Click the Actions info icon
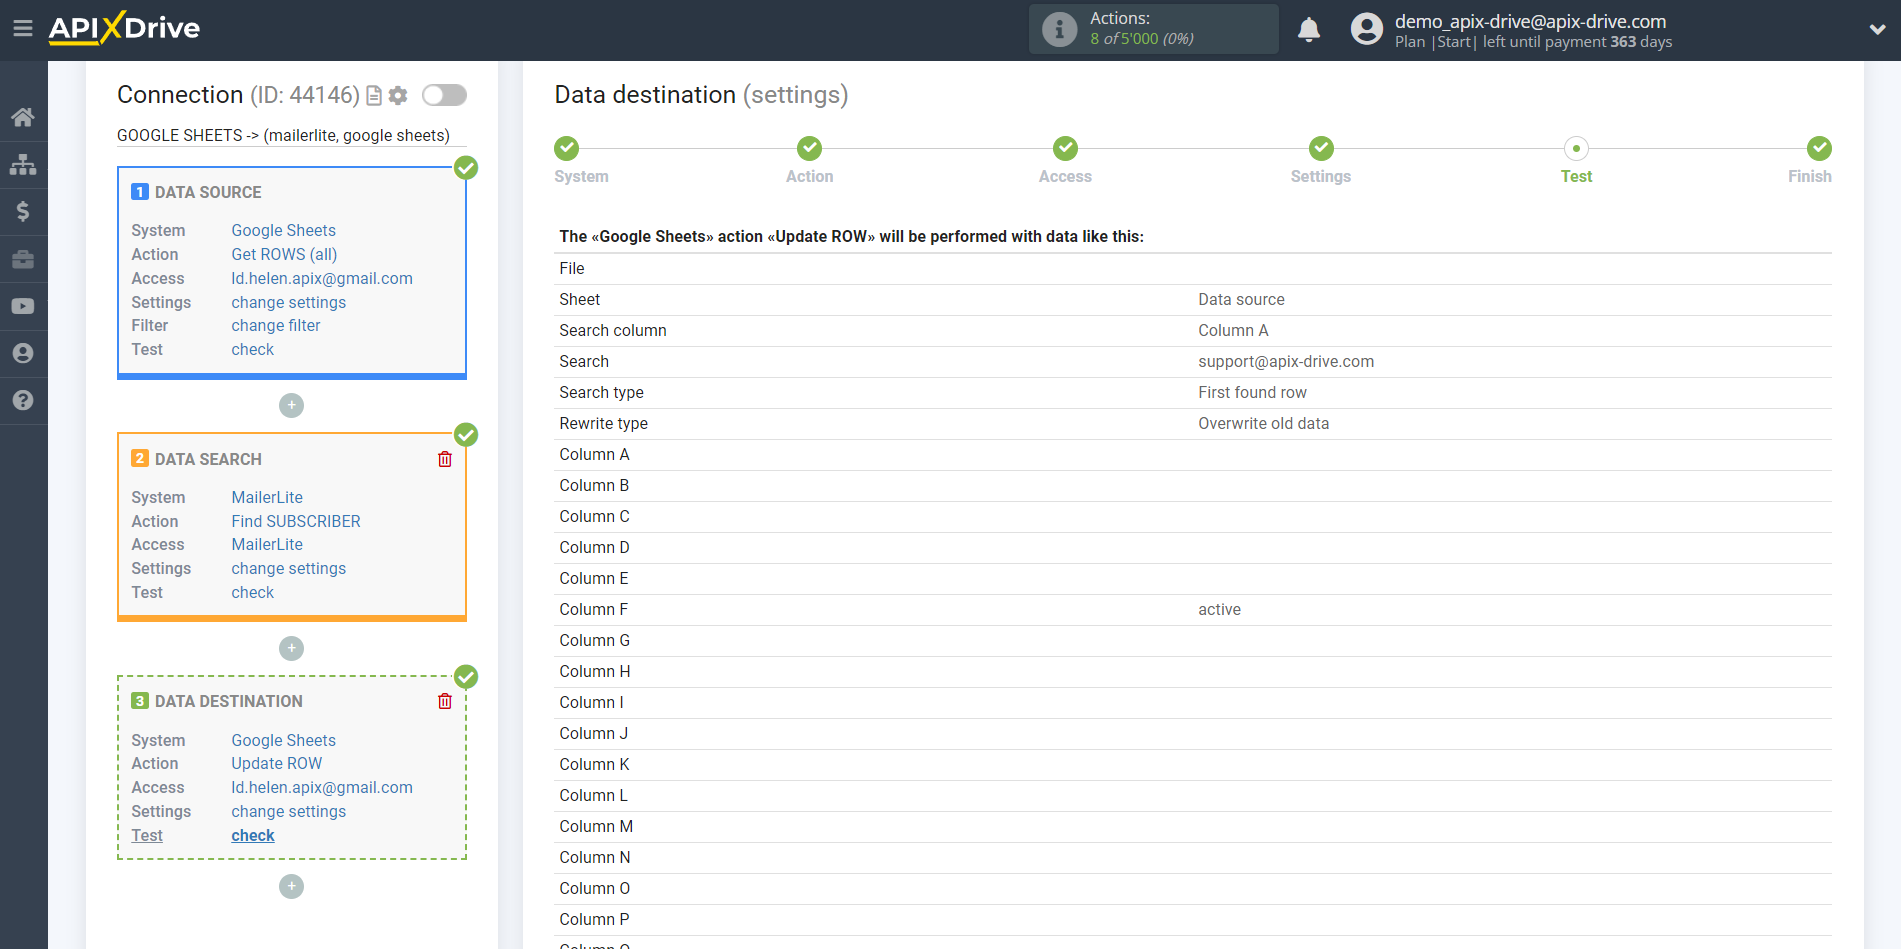The height and width of the screenshot is (949, 1901). (1059, 29)
